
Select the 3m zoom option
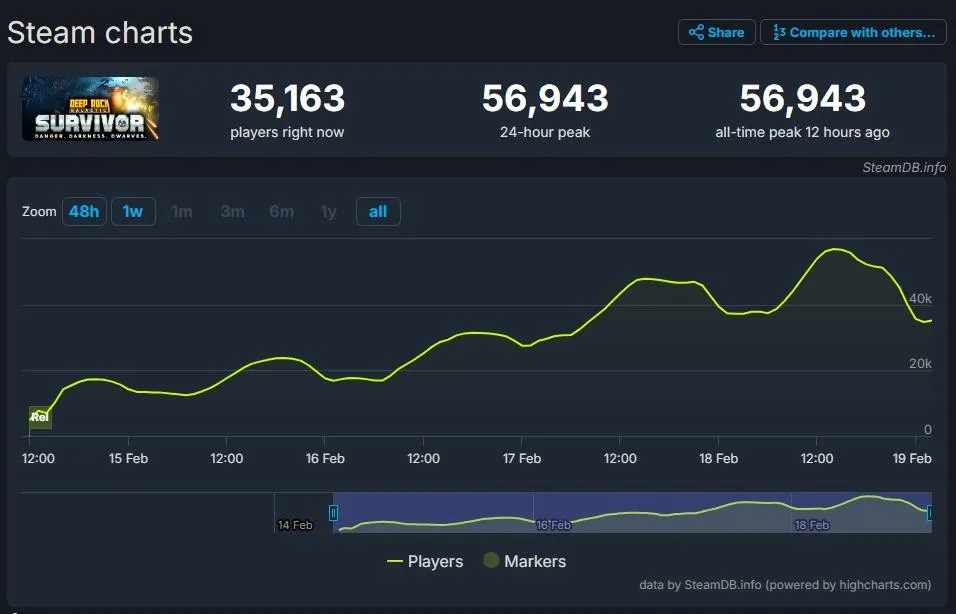[232, 212]
